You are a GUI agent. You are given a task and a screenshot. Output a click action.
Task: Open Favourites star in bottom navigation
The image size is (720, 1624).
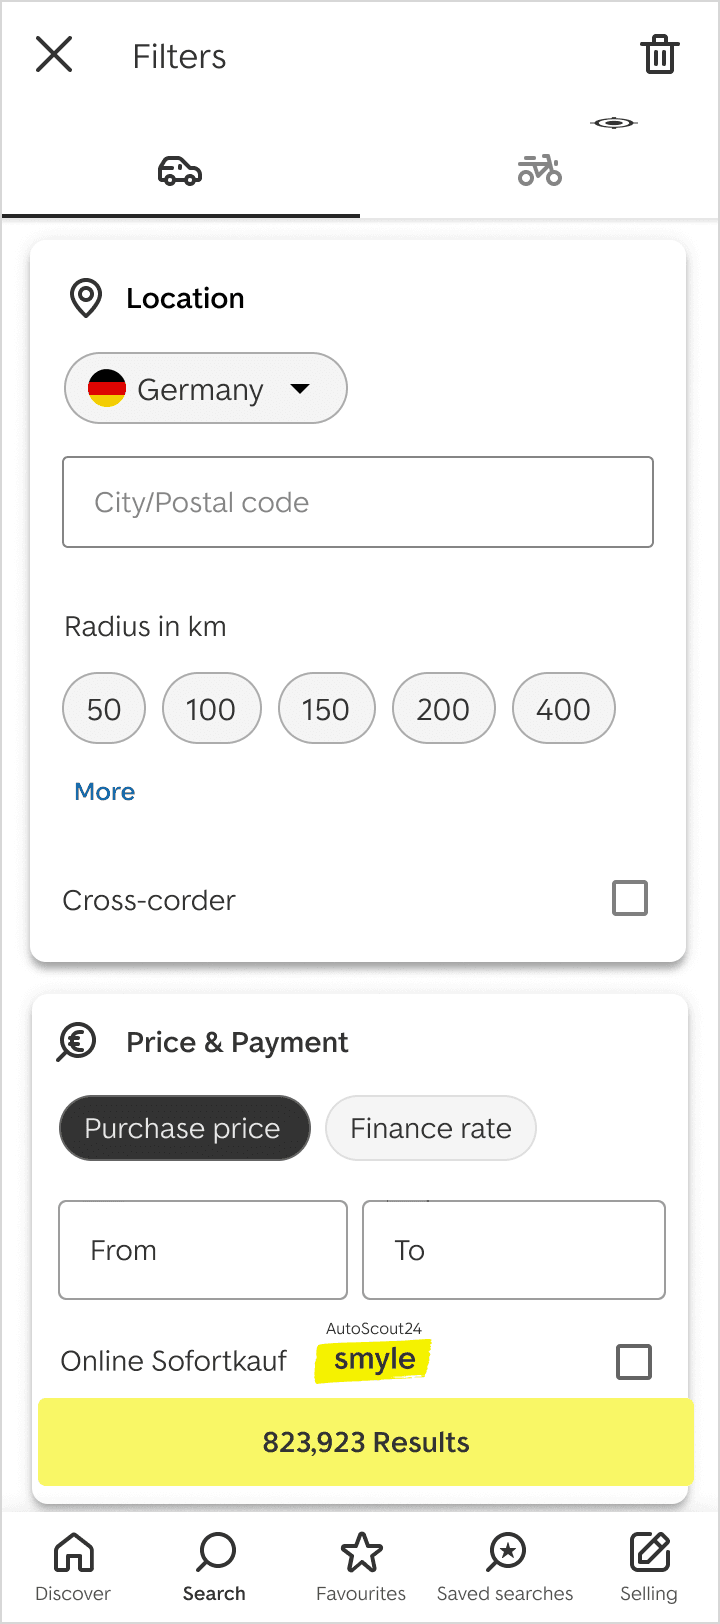(361, 1565)
